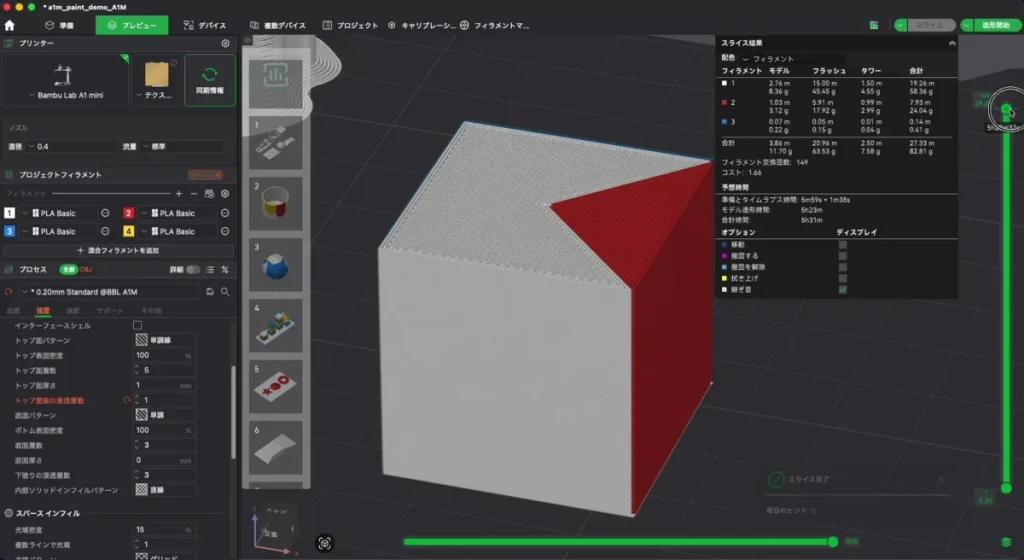Open Calibration (キャリブレーシ...) tab
Image resolution: width=1024 pixels, height=560 pixels.
click(x=422, y=25)
